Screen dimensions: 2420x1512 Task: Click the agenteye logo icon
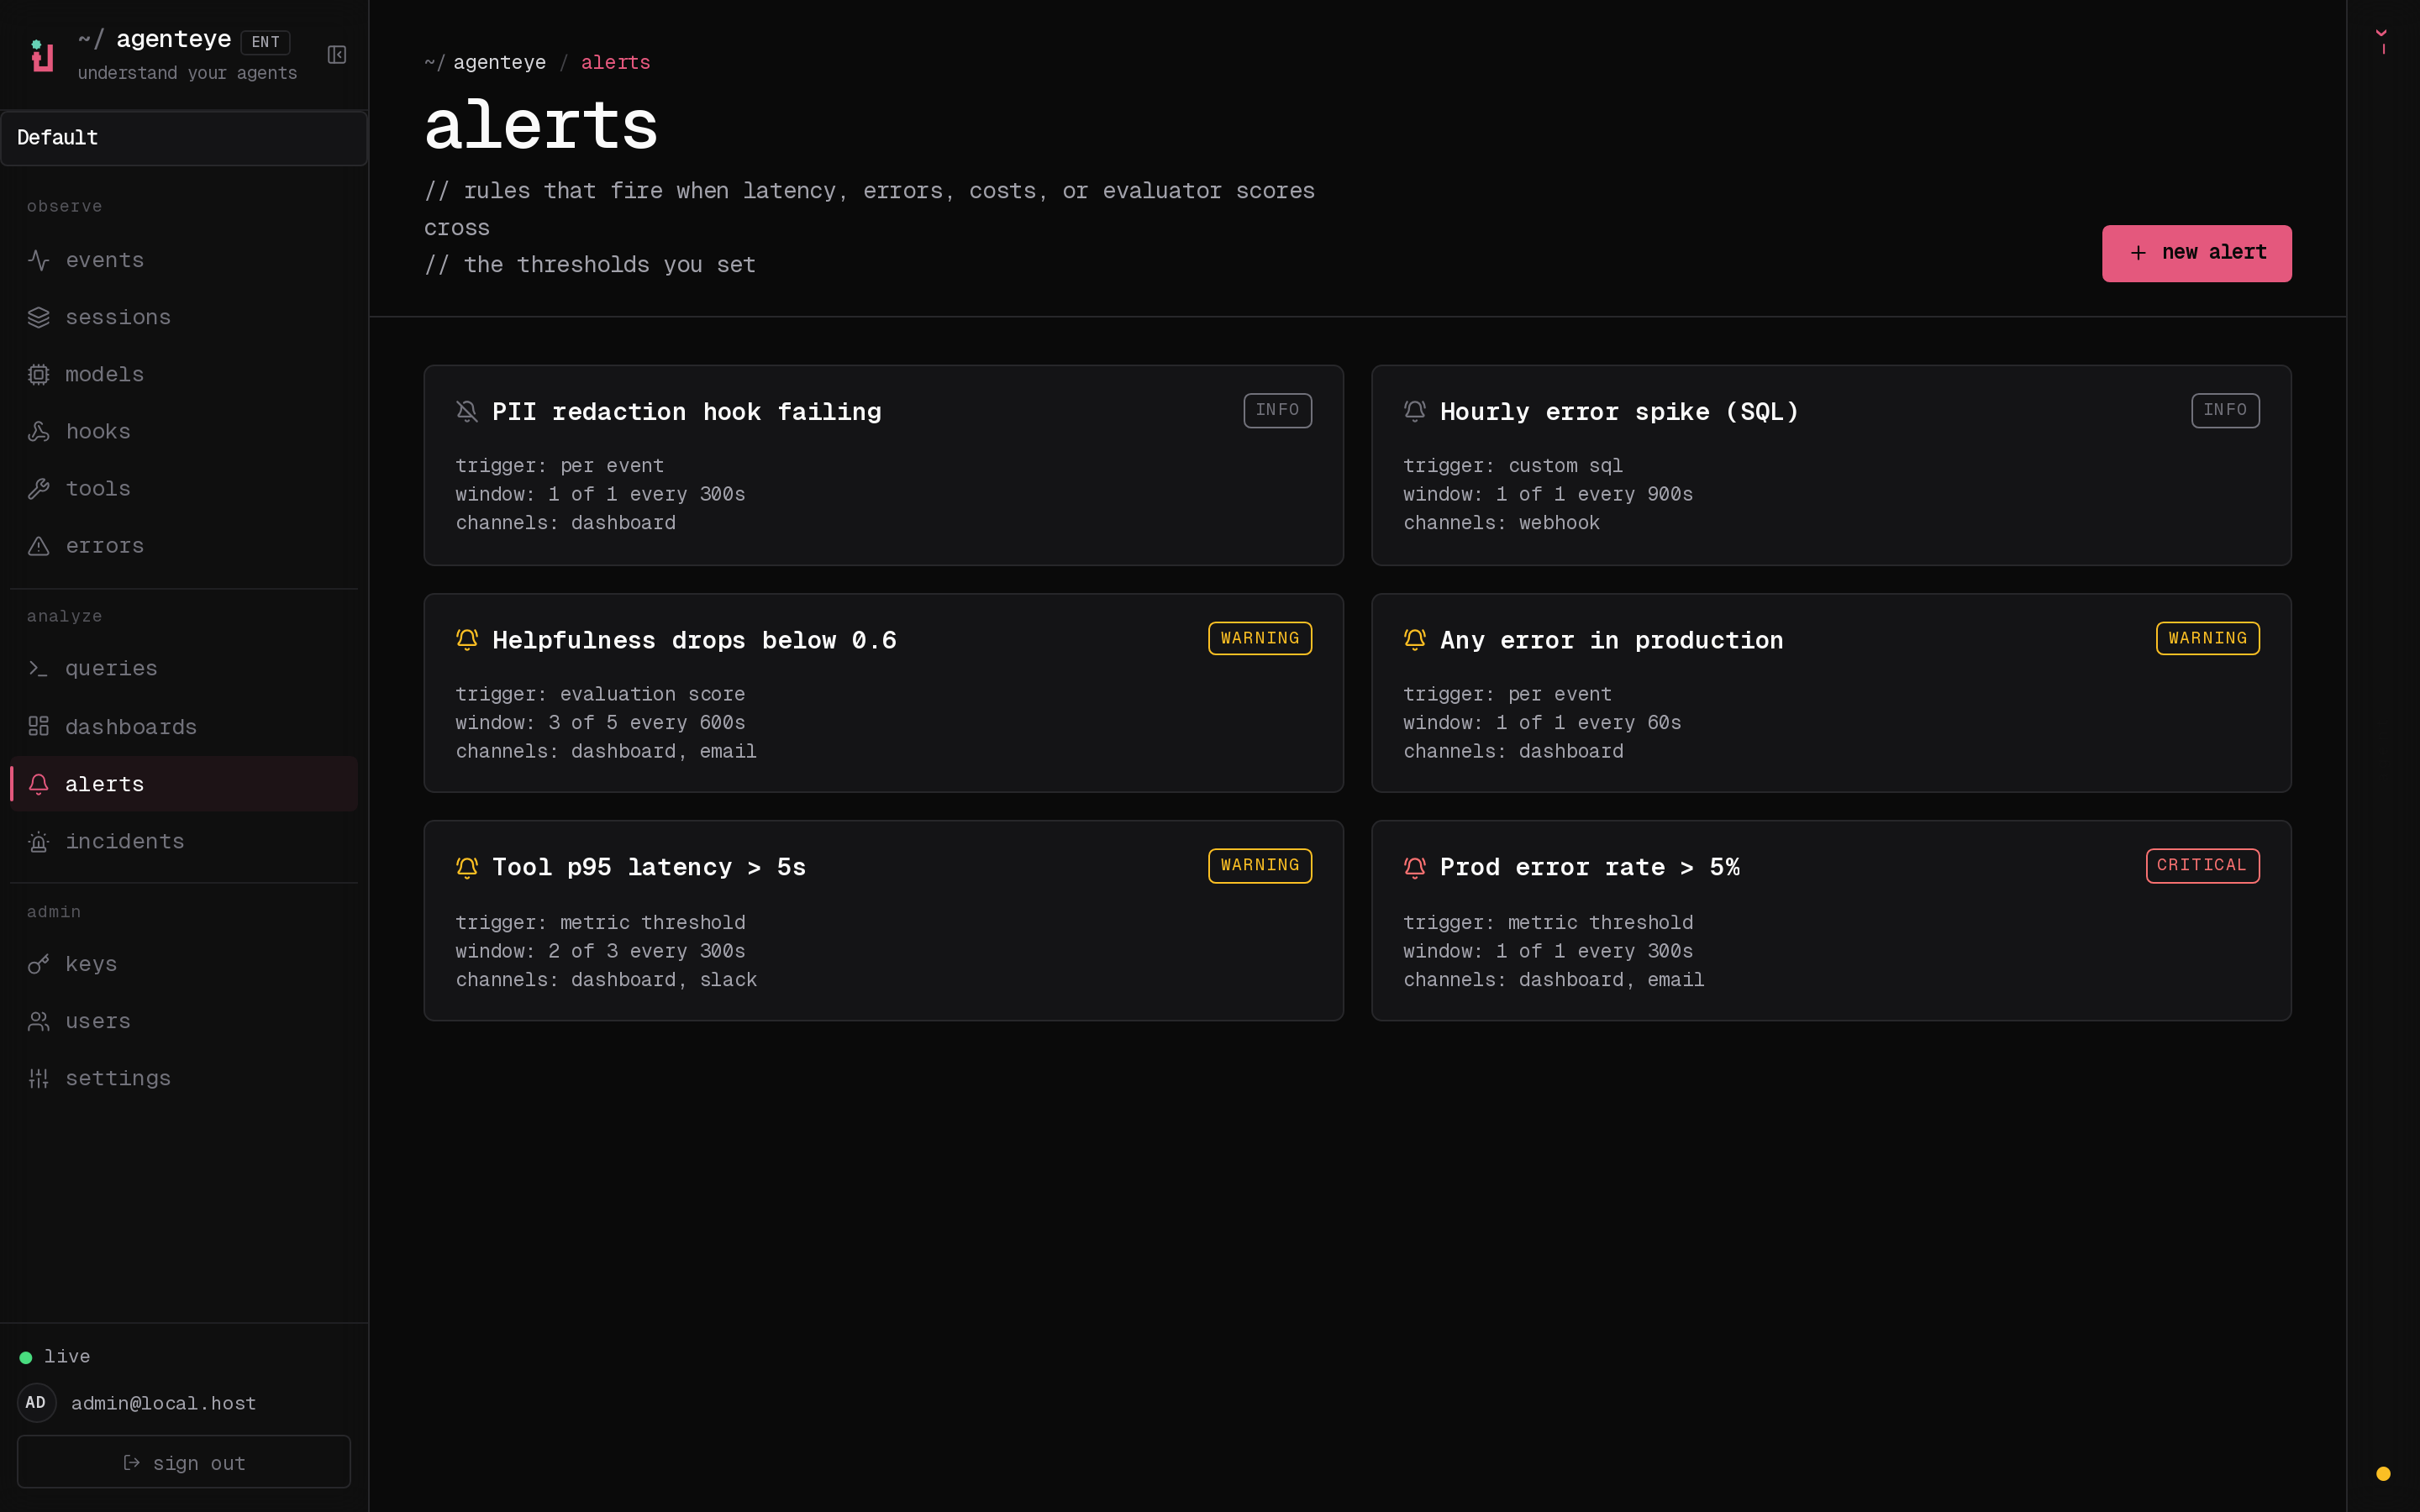tap(42, 55)
